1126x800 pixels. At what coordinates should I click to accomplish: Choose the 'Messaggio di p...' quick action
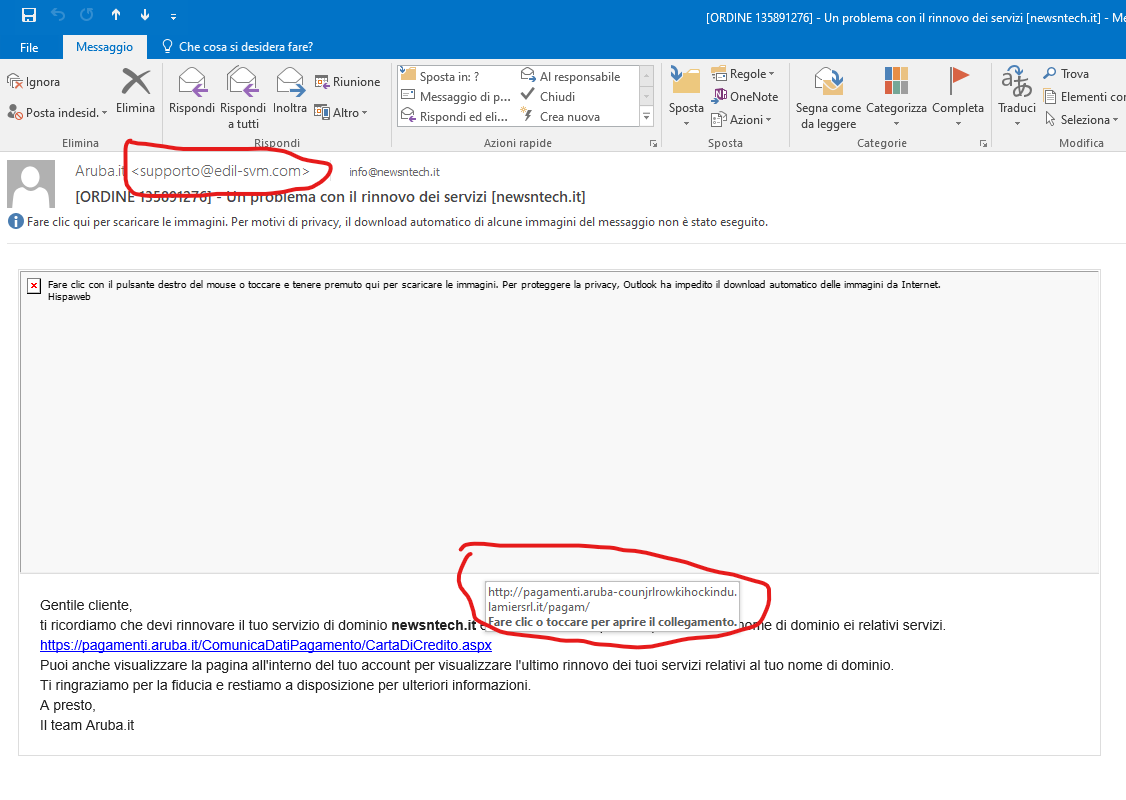click(x=456, y=96)
